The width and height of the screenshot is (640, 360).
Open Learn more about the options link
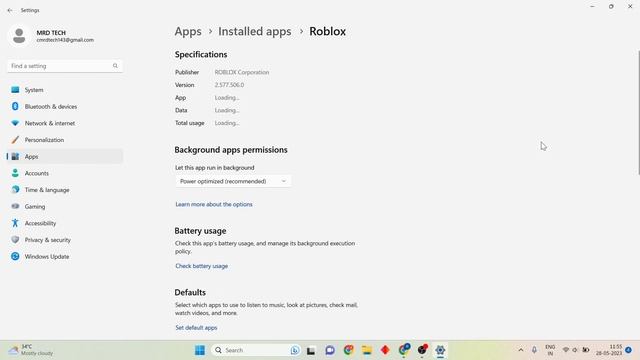coord(214,204)
